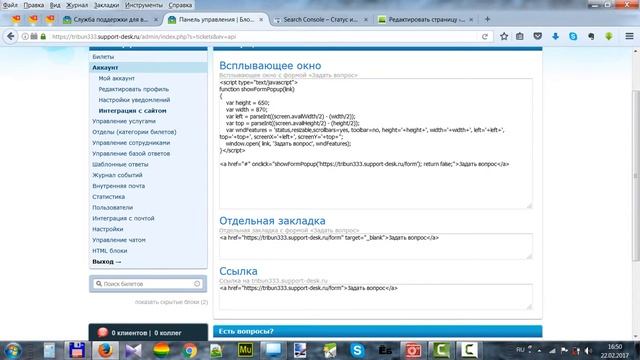Viewport: 640px width, 360px height.
Task: Open the Журнал menu
Action: 77,5
